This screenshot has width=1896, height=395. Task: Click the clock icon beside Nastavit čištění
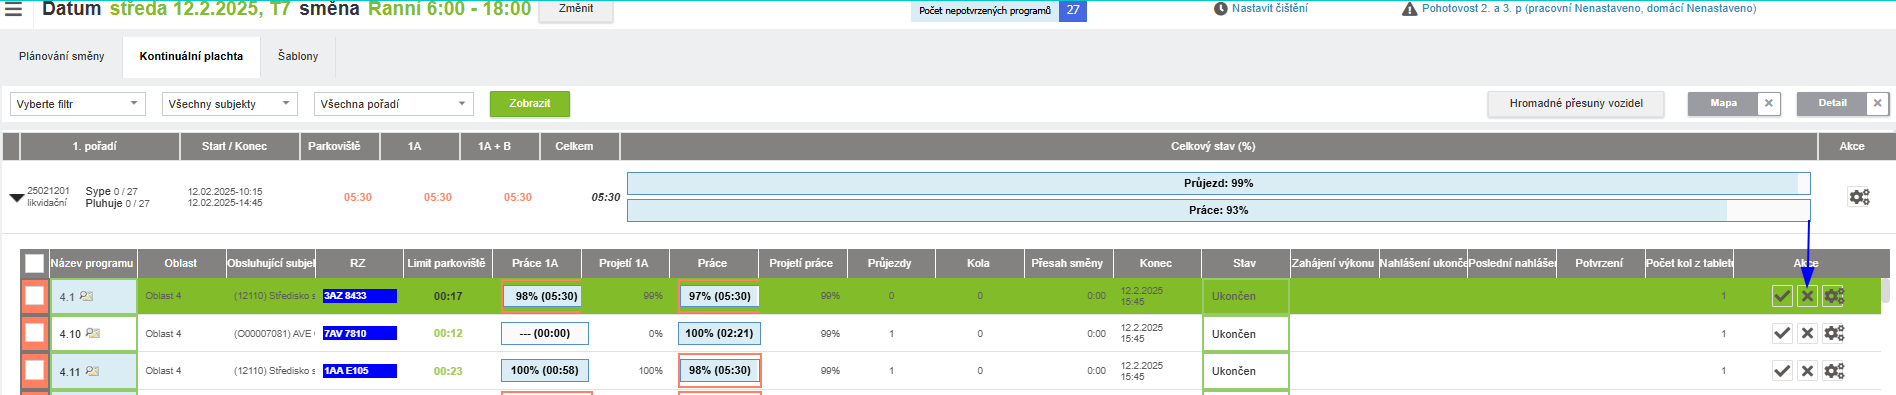point(1220,9)
